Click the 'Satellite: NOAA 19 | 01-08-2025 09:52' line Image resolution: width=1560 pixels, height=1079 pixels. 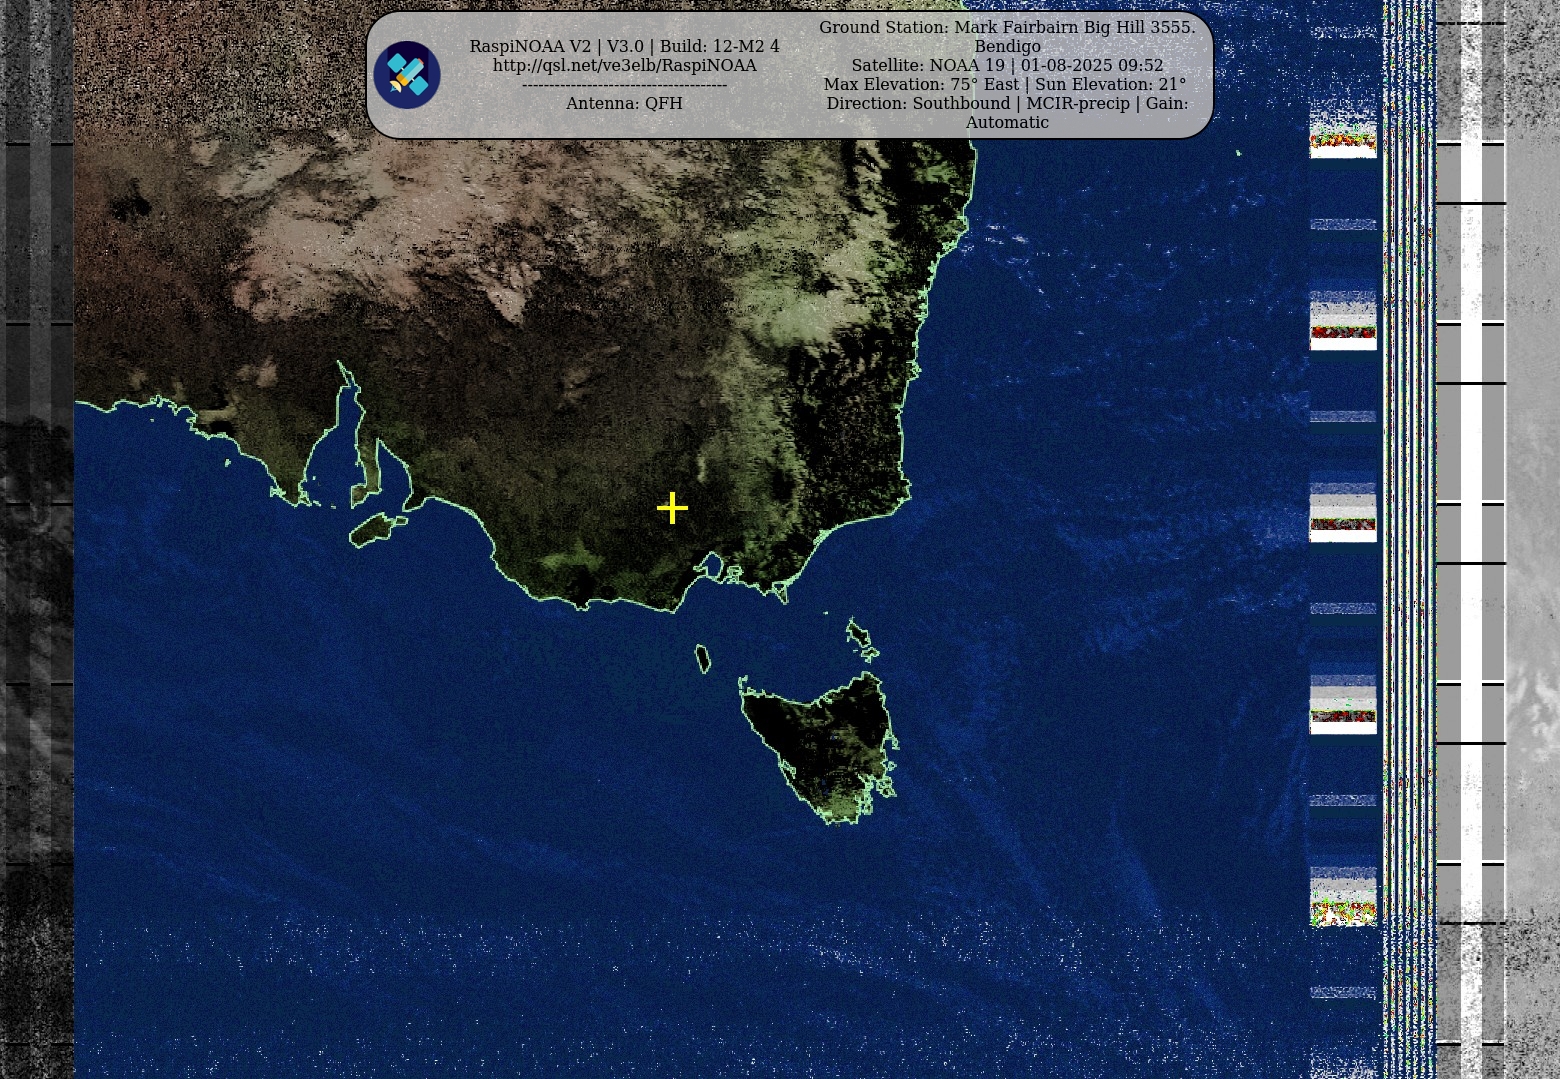click(1007, 65)
